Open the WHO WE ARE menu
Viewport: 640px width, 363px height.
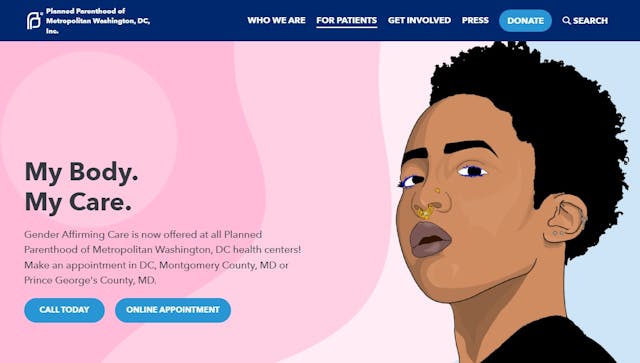(276, 20)
